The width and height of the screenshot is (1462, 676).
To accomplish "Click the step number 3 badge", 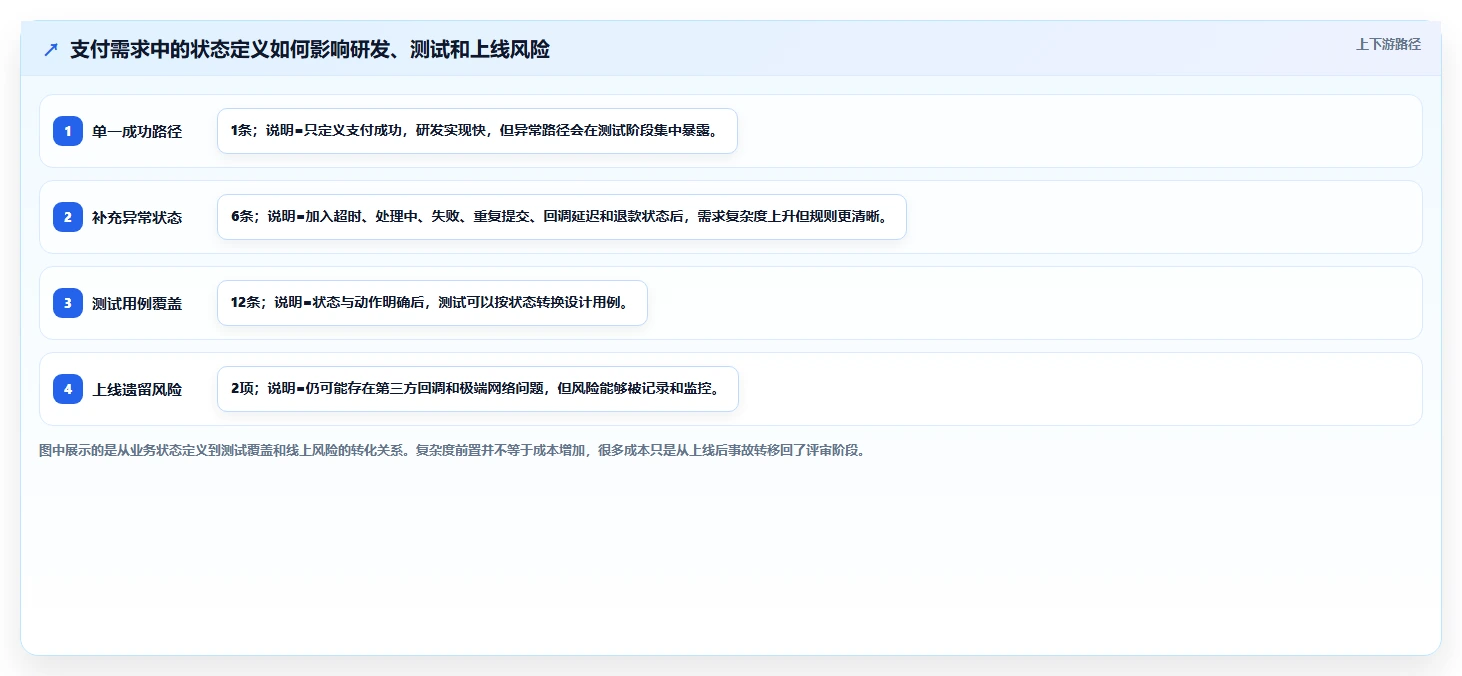I will tap(68, 303).
